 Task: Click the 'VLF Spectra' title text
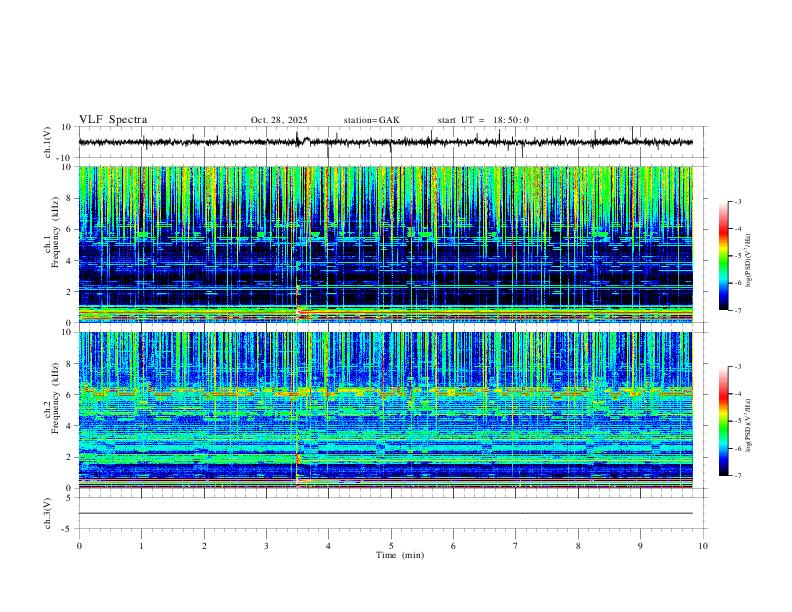coord(113,120)
